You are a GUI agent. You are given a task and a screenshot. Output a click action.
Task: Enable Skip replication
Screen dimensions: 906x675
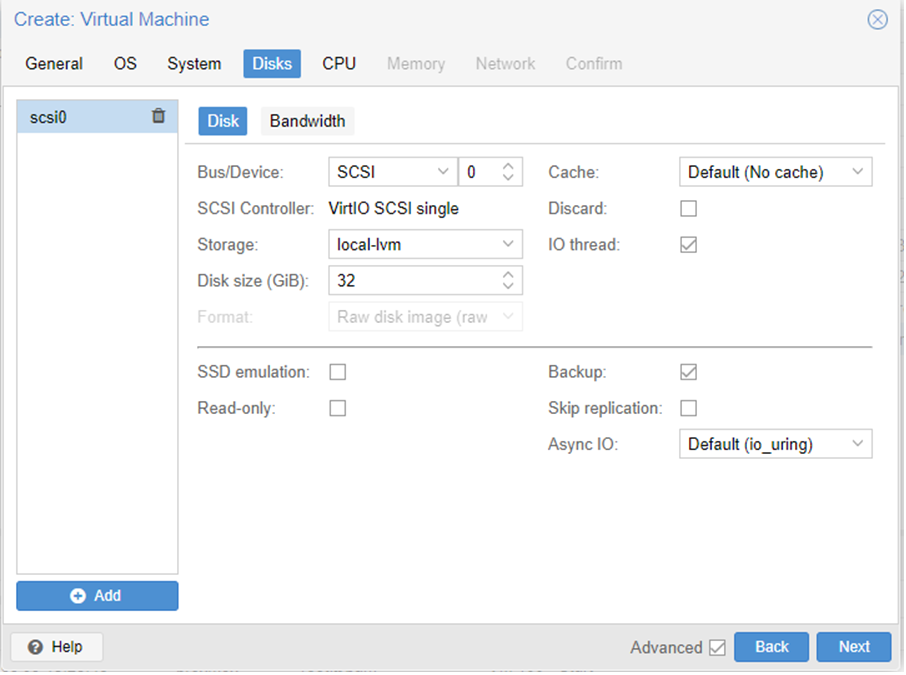coord(688,407)
